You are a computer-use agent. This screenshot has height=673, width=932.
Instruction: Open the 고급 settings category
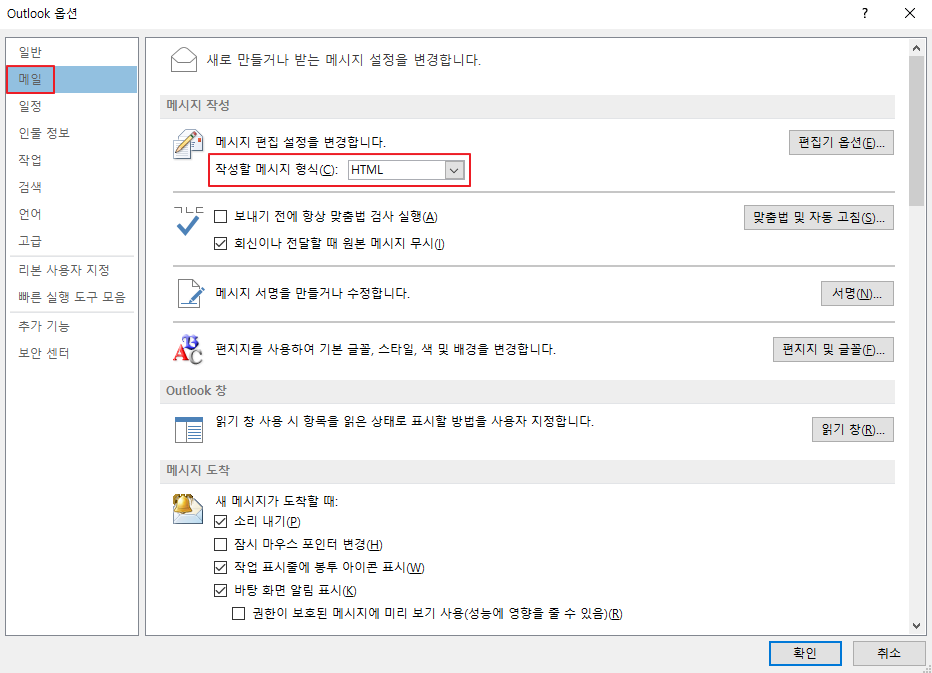[x=72, y=241]
